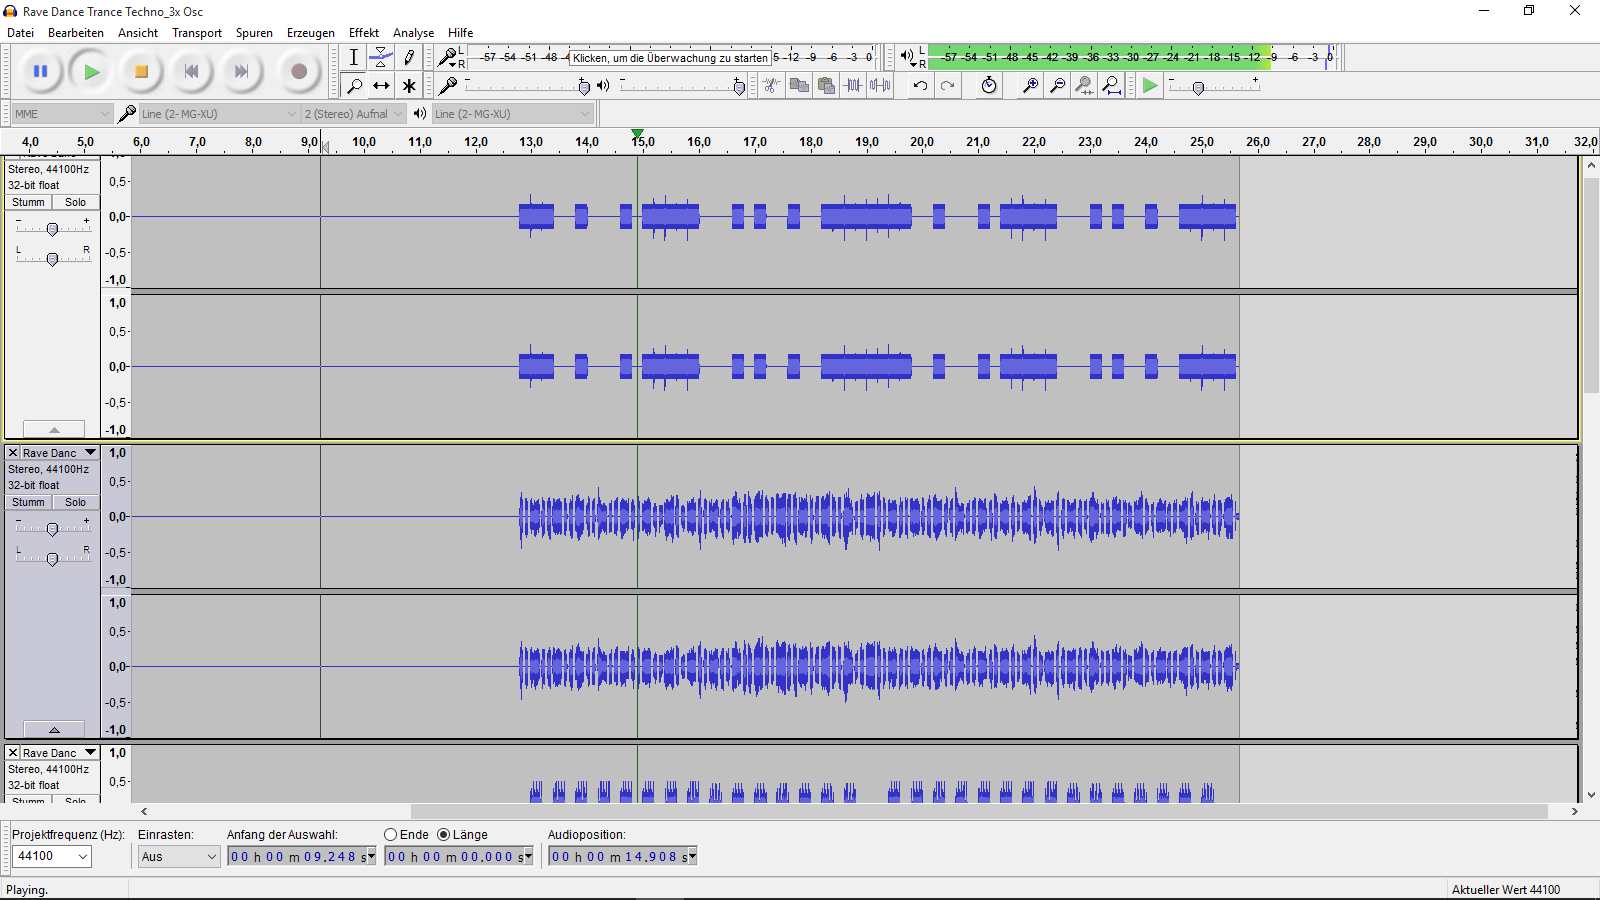Screen dimensions: 1600x900
Task: Select the Ende radio button
Action: coord(391,835)
